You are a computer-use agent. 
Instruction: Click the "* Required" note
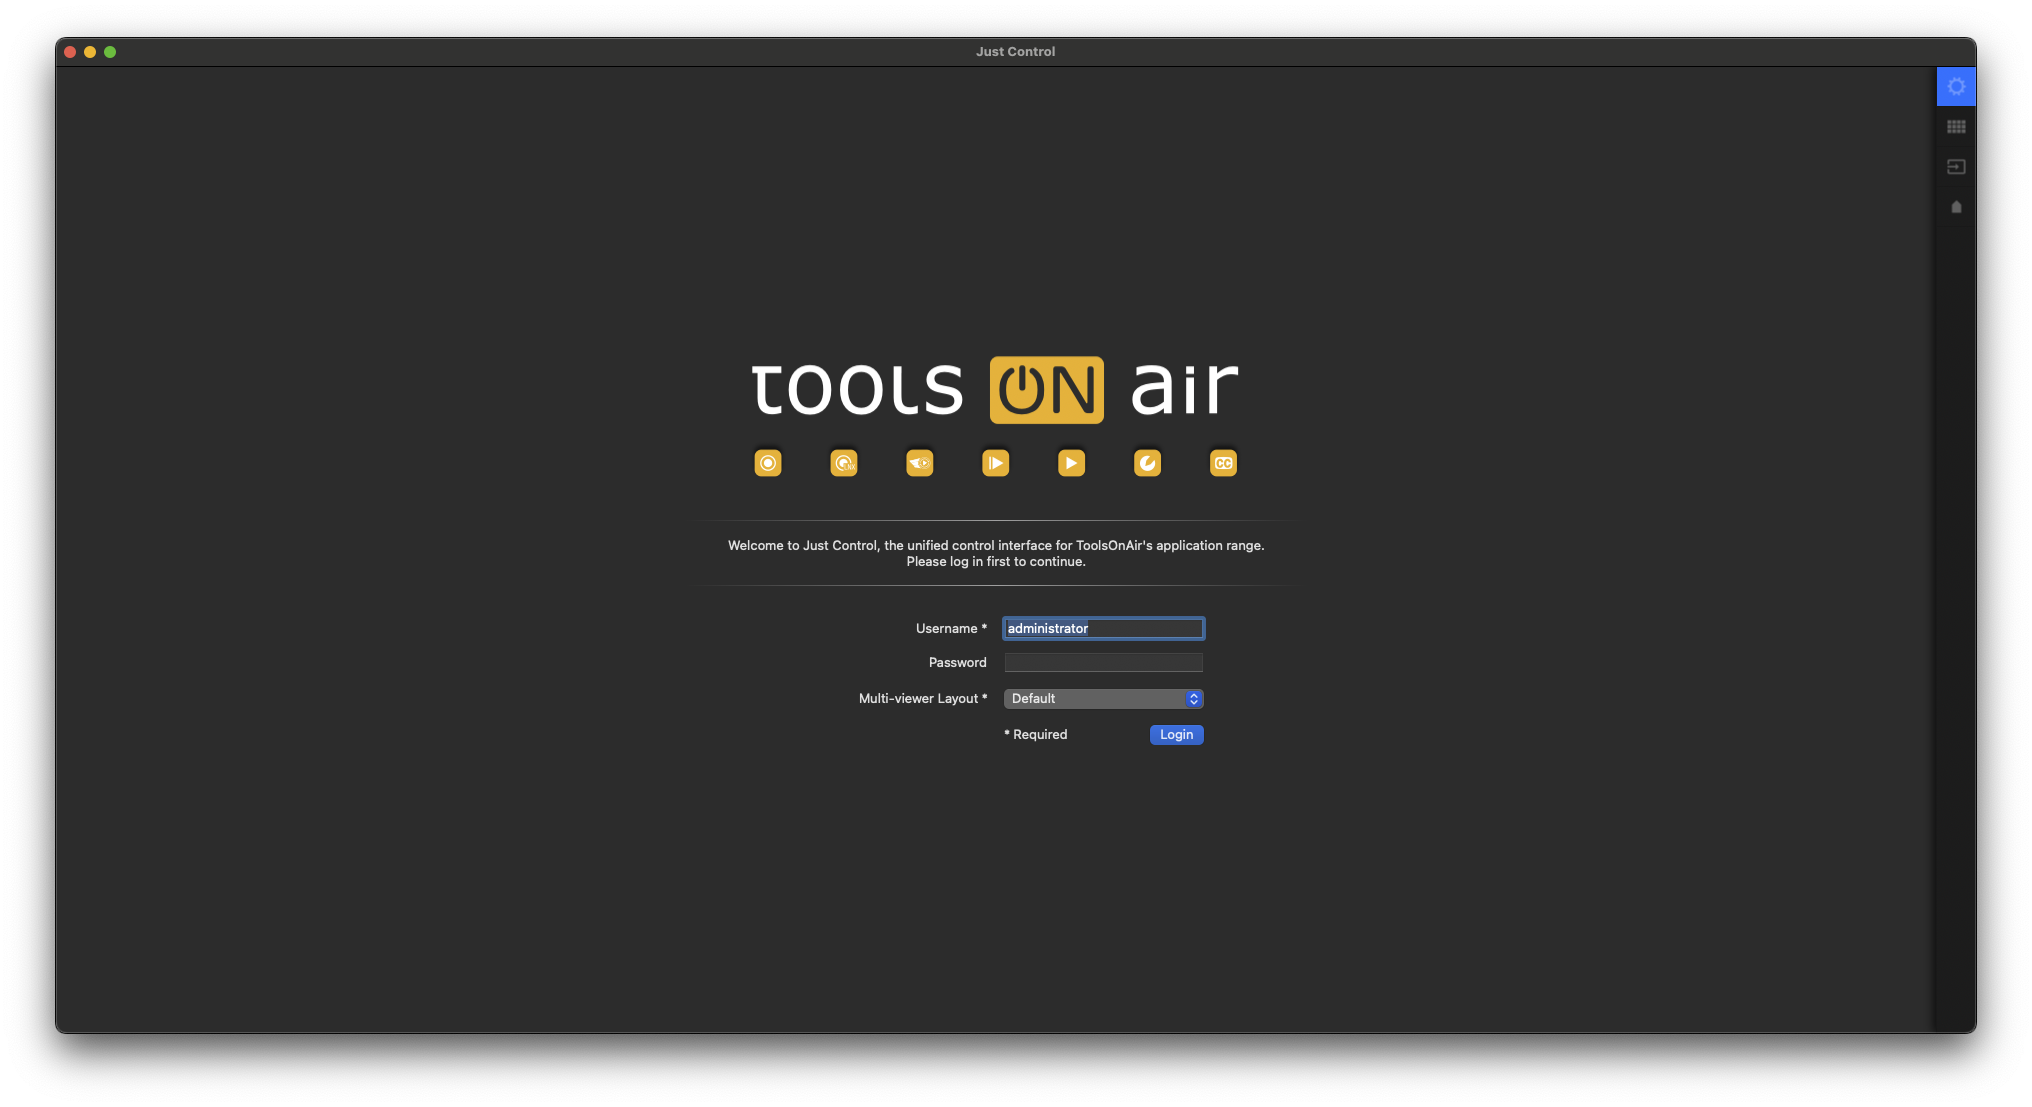coord(1035,735)
